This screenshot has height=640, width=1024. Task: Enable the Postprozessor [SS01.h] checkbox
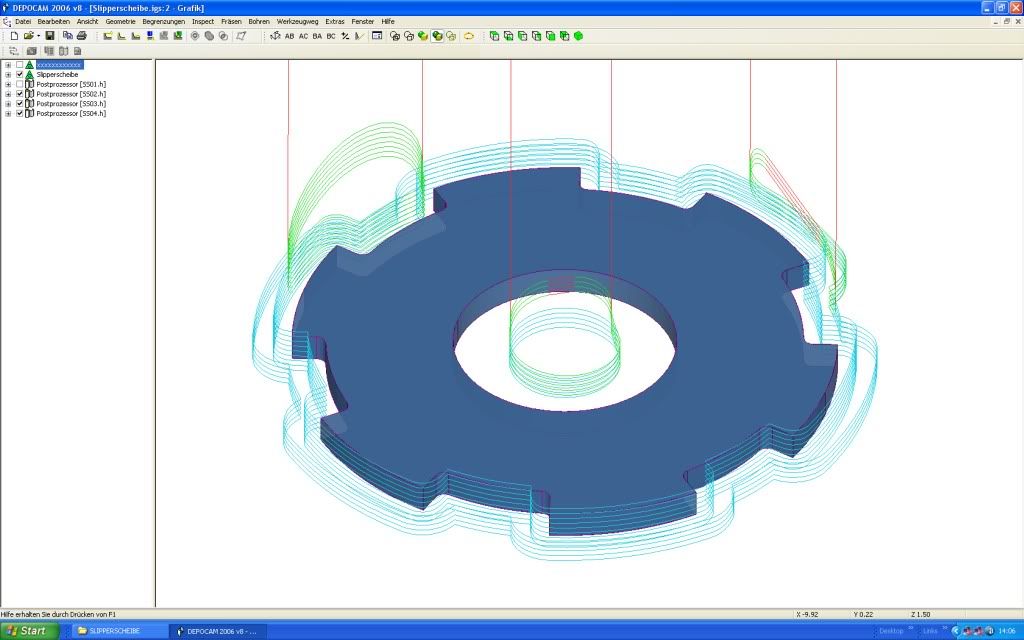[x=19, y=84]
